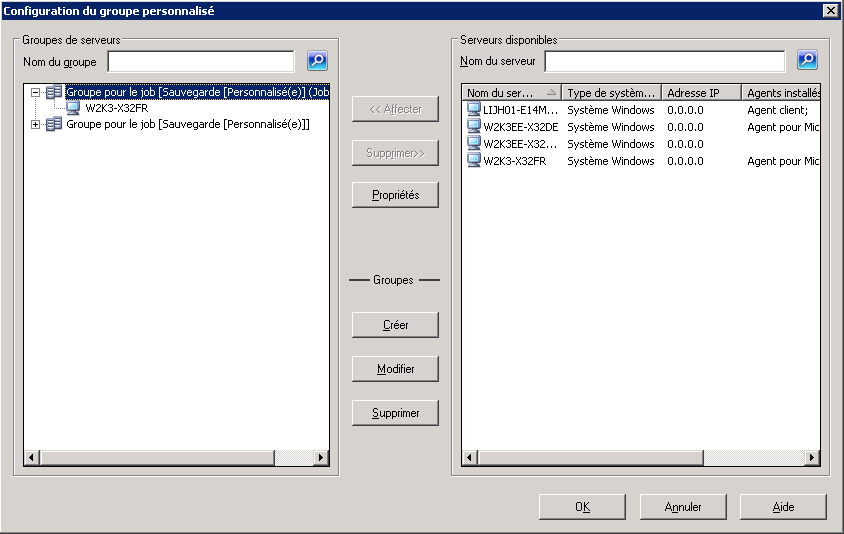Click the search icon next to Nom du groupe

[x=317, y=61]
